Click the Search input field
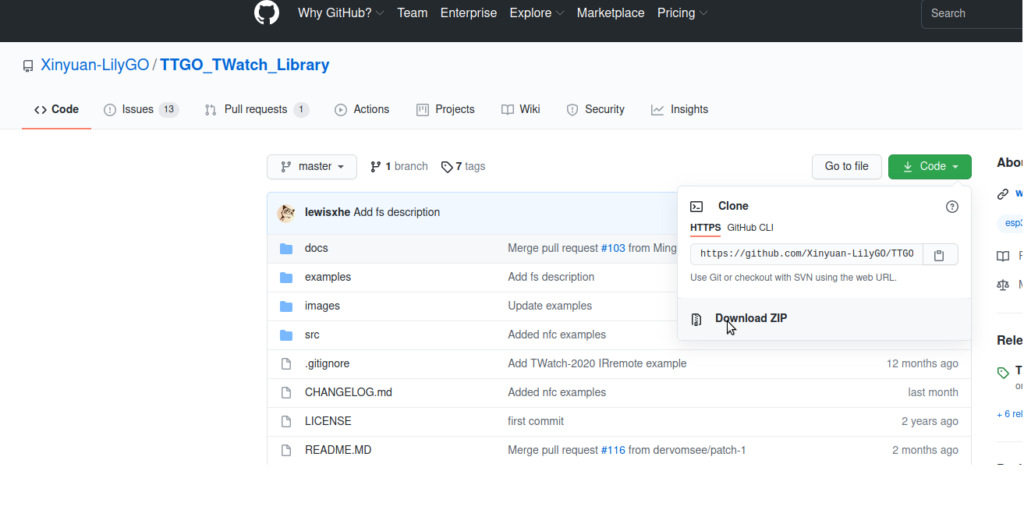This screenshot has height=510, width=1024. tap(970, 13)
